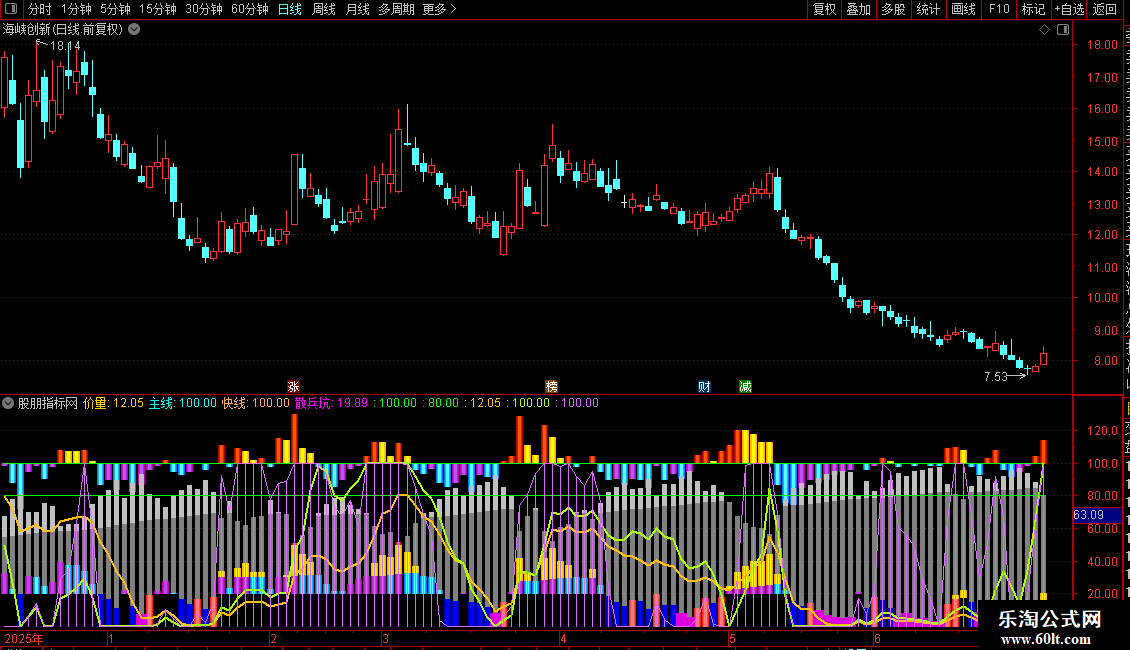This screenshot has width=1130, height=650.
Task: Select the 日线 daily chart tab
Action: pos(290,9)
